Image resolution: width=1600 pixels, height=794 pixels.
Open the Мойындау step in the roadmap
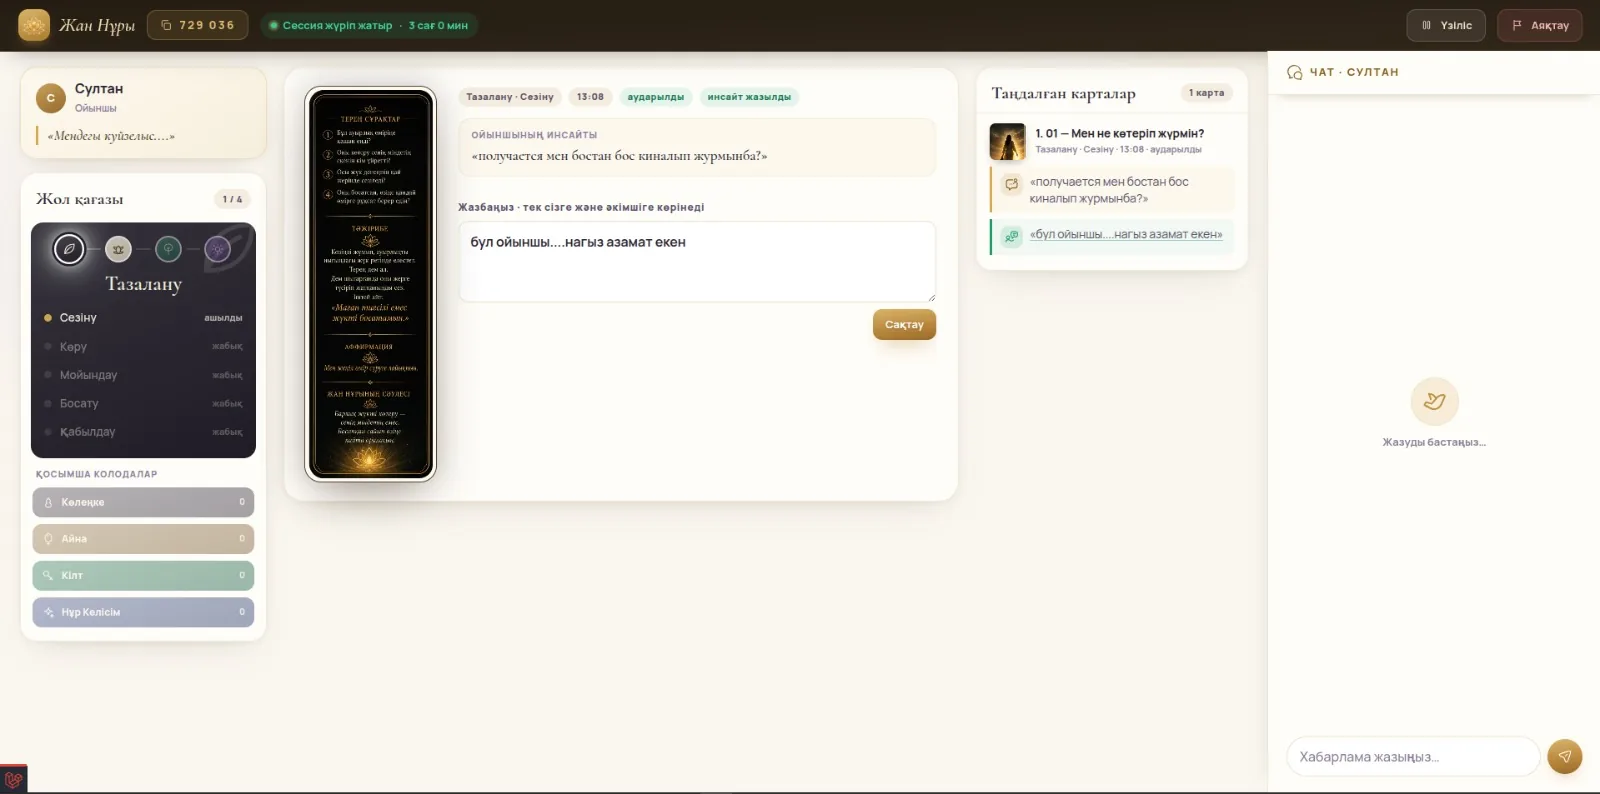pyautogui.click(x=143, y=375)
